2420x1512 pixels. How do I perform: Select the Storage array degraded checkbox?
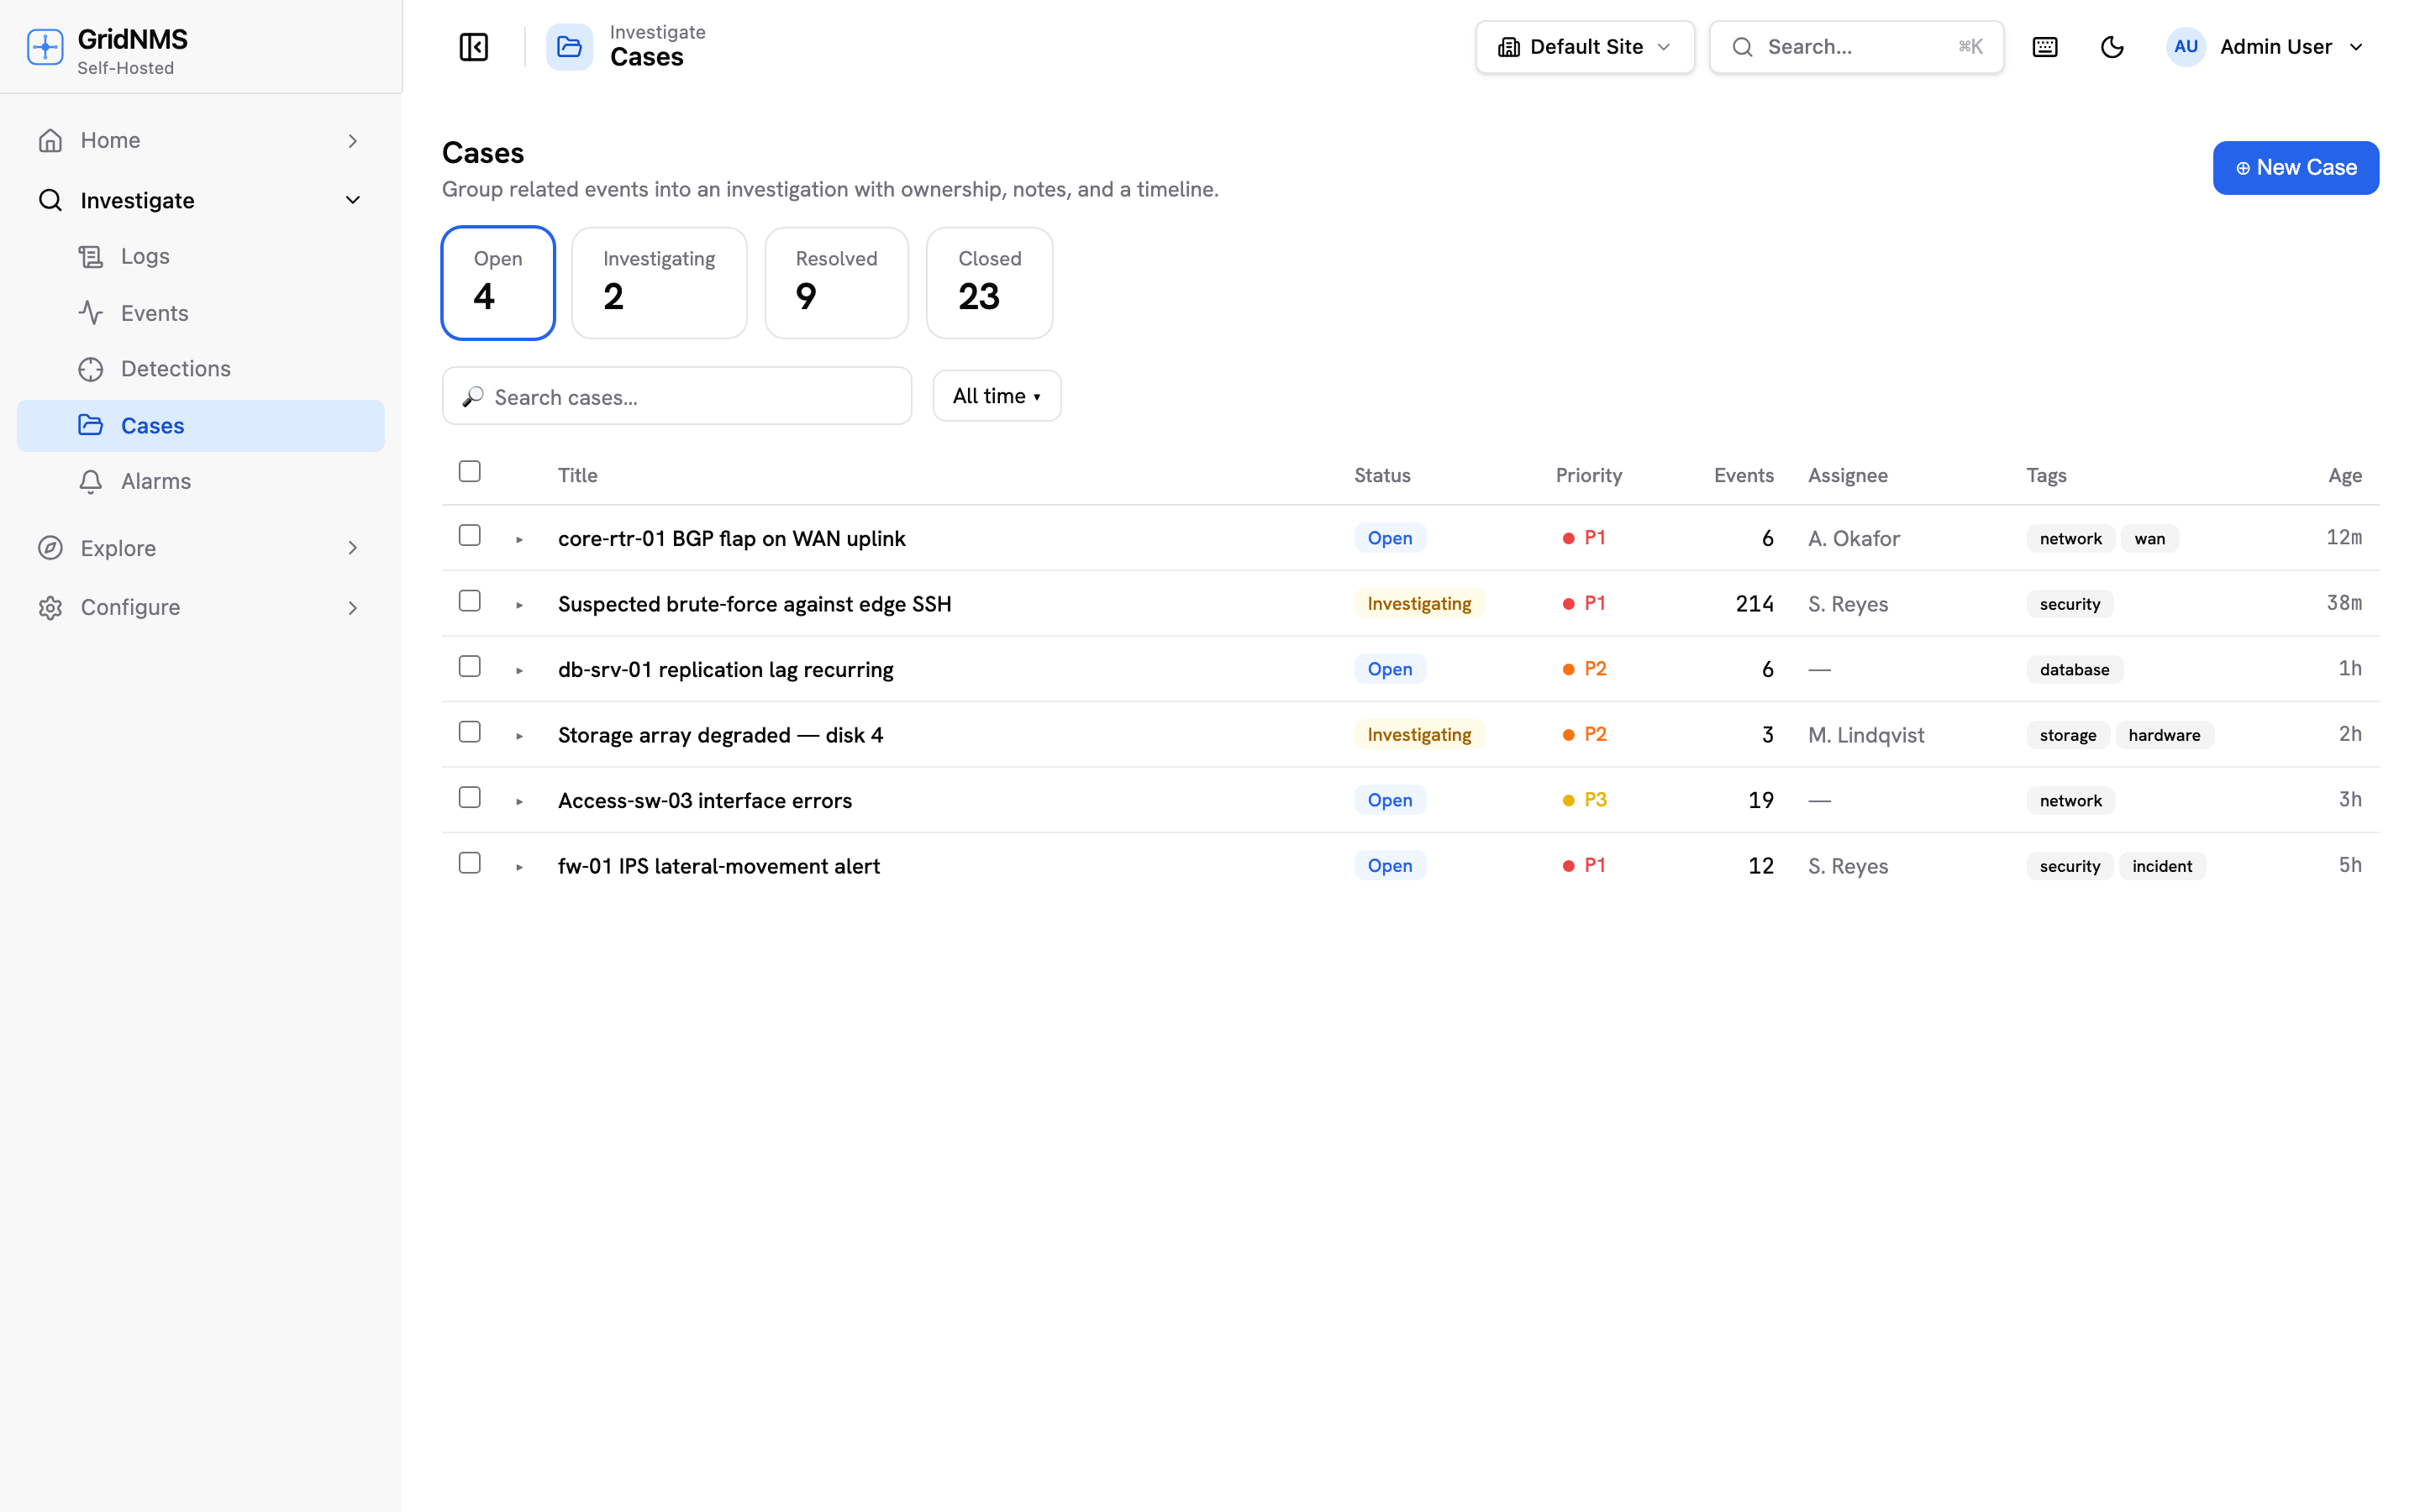469,732
